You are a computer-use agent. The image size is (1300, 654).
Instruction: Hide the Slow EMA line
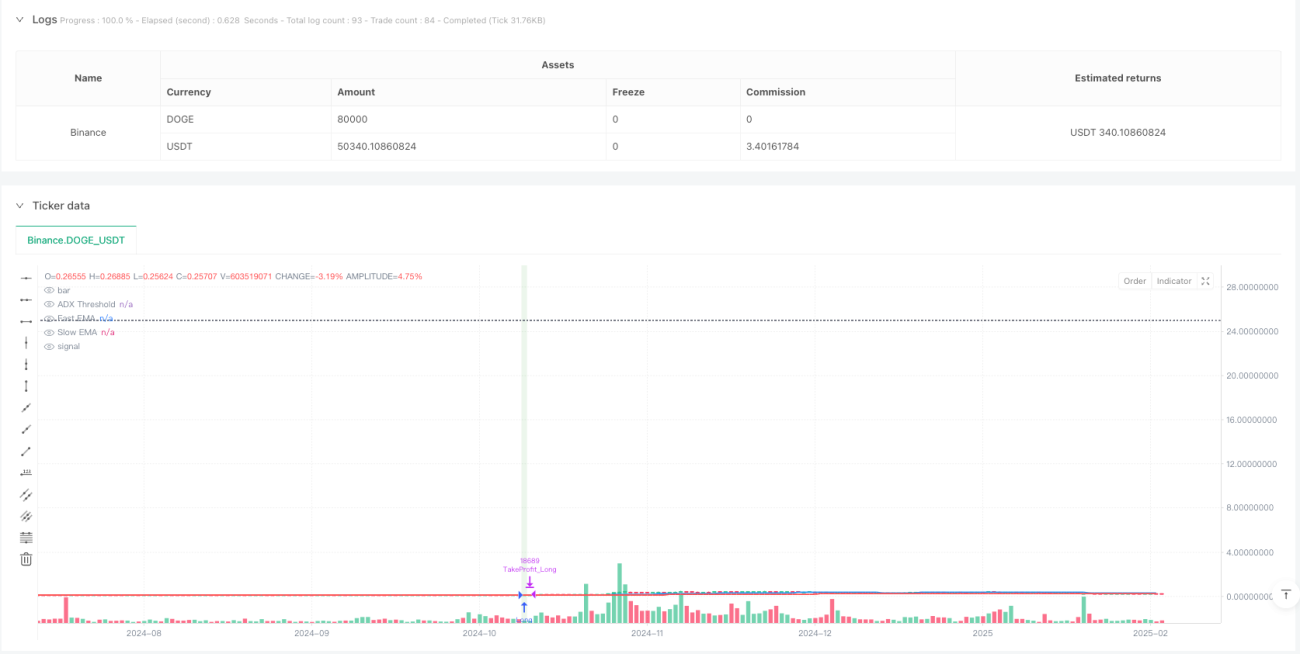49,332
